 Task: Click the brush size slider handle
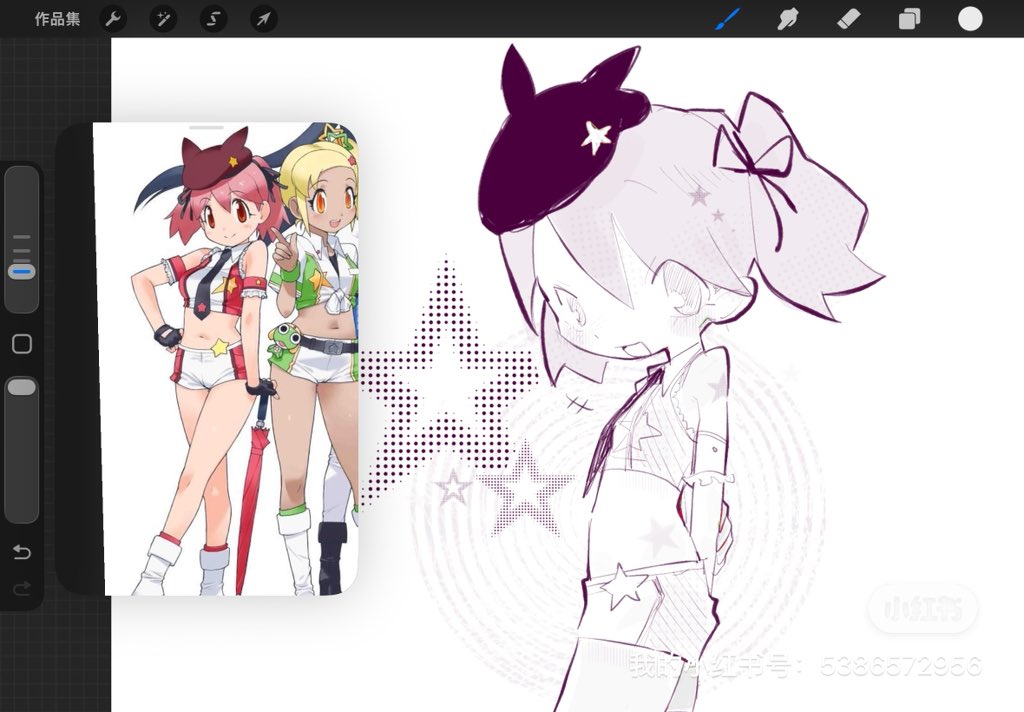[22, 271]
